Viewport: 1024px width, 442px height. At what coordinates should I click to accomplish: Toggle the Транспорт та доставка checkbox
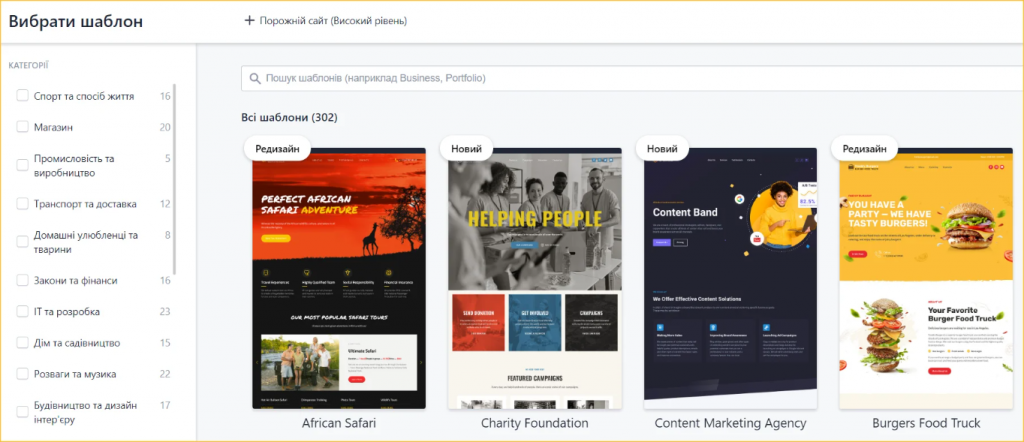[23, 204]
